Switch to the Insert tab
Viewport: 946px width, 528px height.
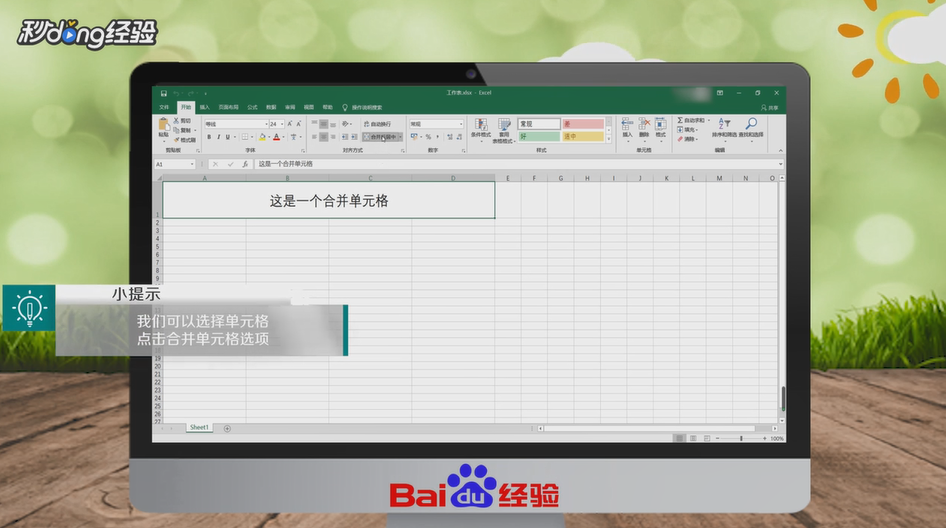coord(205,107)
